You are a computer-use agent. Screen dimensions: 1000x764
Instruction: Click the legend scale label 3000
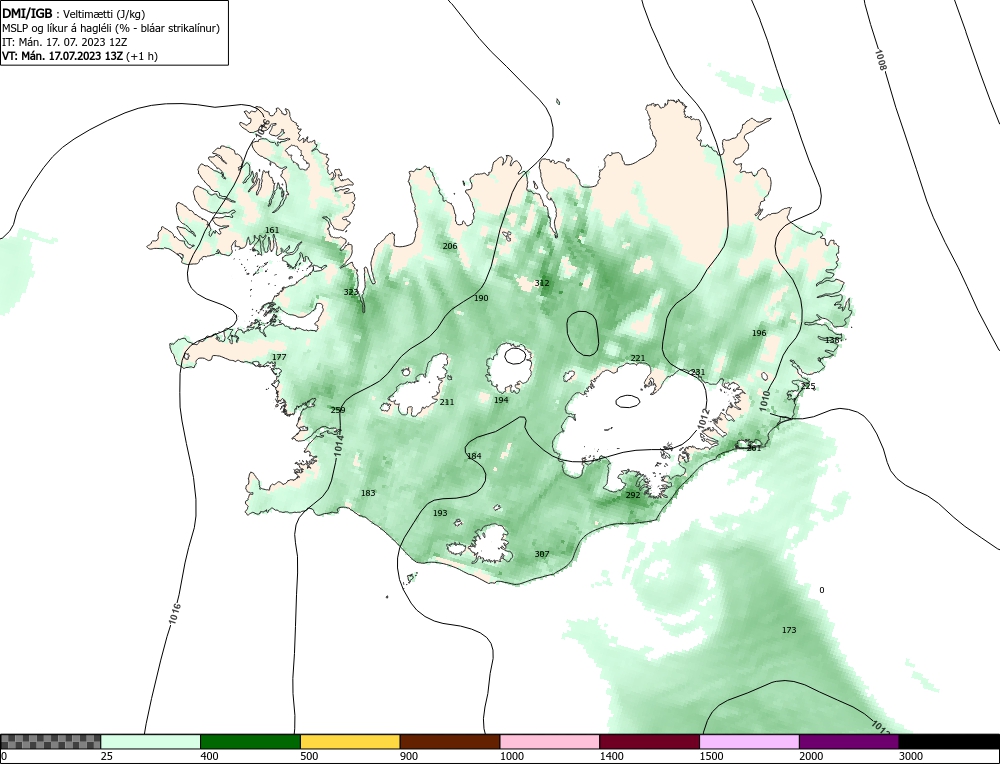910,757
